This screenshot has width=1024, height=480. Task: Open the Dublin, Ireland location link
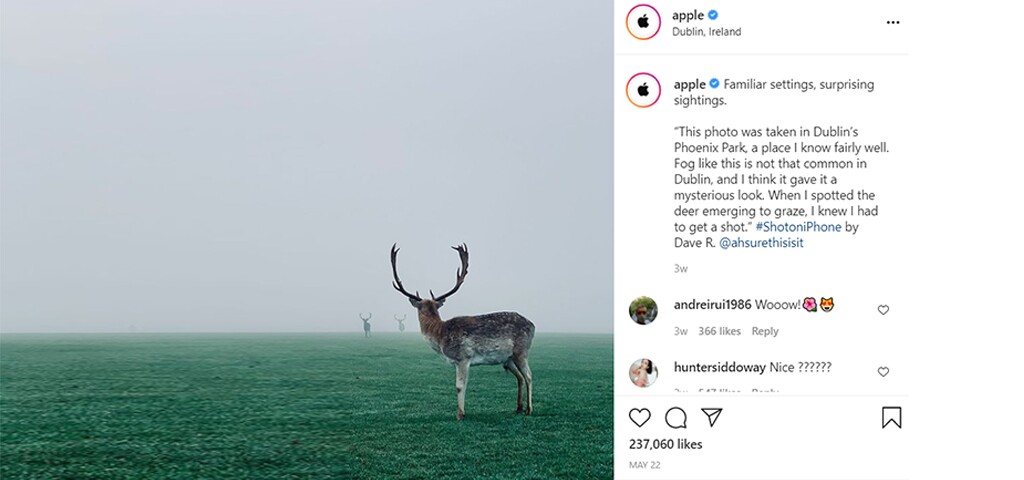pos(707,32)
